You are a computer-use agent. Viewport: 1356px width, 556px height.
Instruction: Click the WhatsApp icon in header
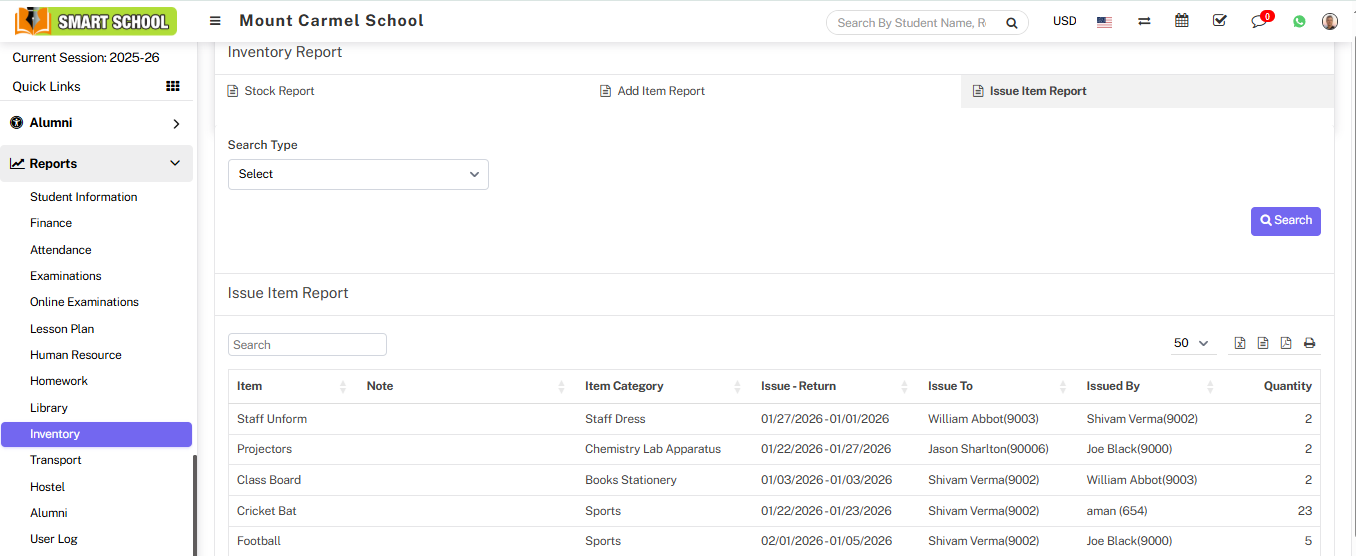(x=1299, y=21)
